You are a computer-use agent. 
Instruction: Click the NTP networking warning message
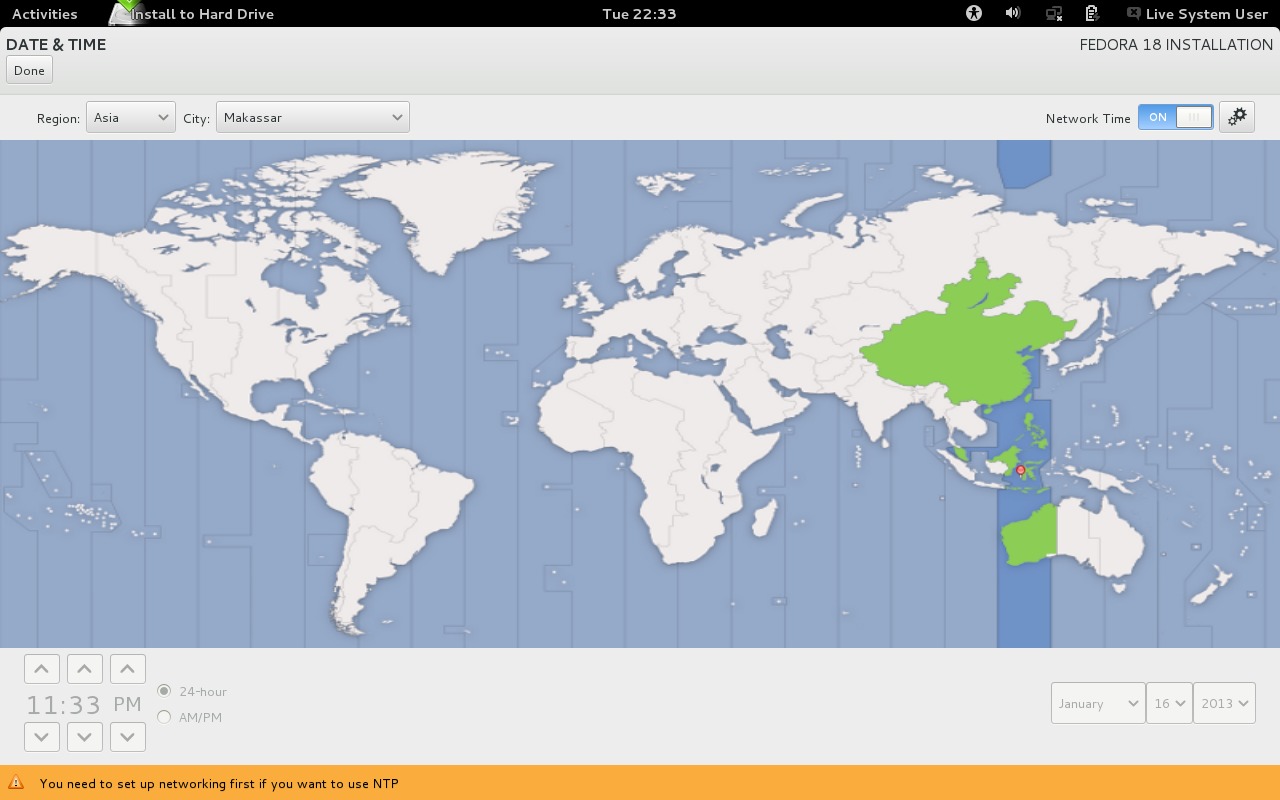point(219,783)
